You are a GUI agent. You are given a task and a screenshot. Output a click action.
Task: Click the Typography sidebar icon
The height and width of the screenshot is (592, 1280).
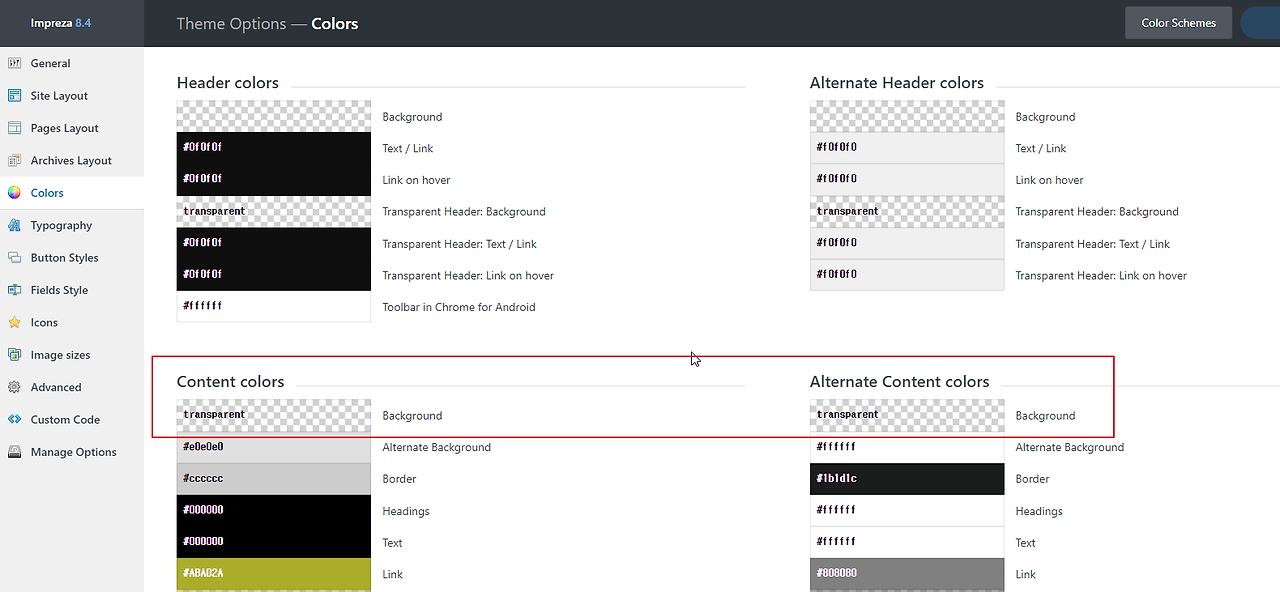pos(14,225)
